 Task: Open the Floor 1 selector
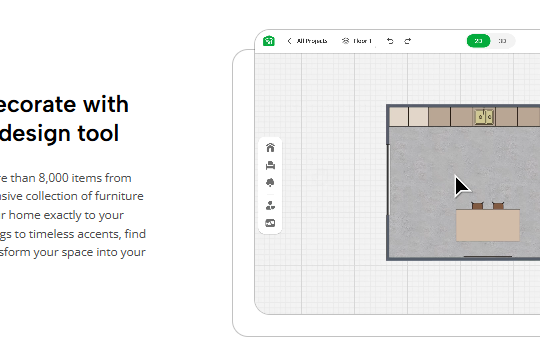pos(357,41)
